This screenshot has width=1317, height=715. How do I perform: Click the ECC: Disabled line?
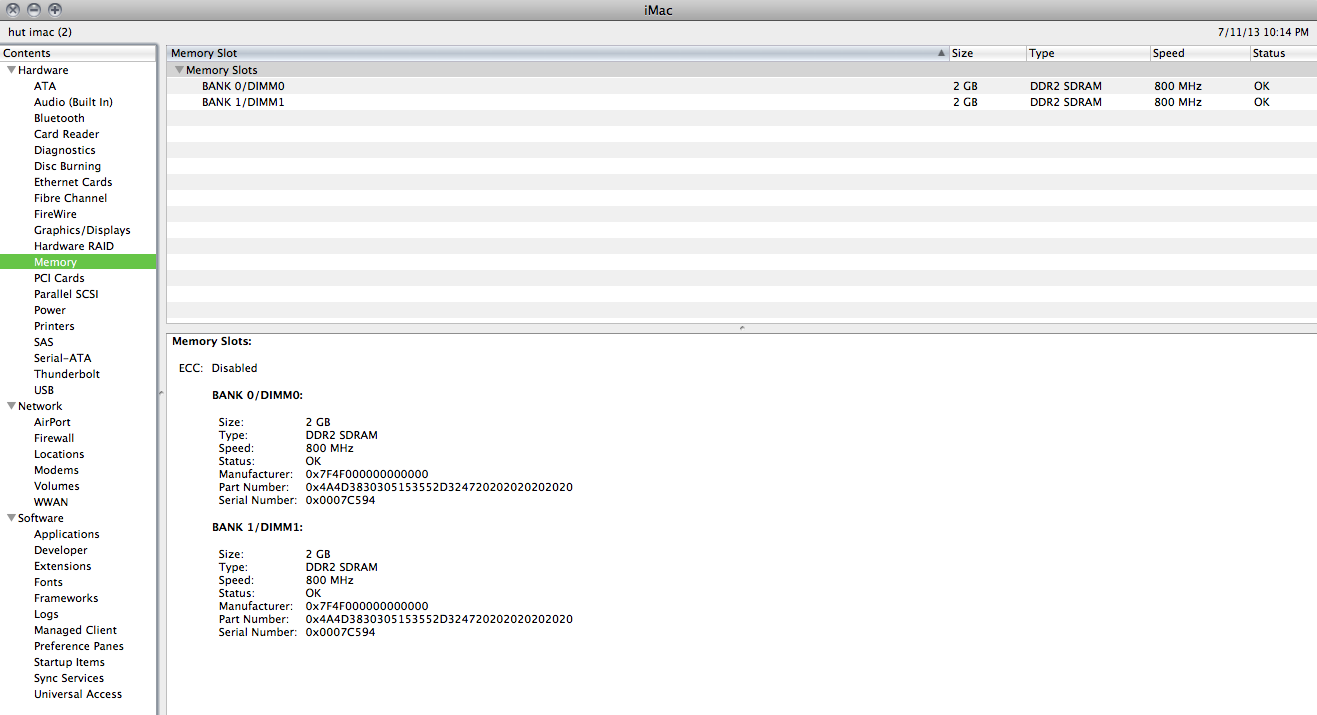[218, 368]
